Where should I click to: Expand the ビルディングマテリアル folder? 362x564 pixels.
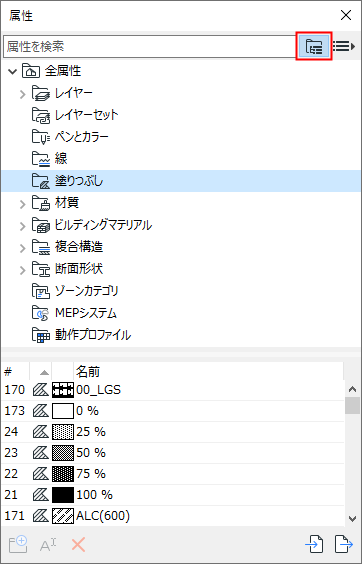(23, 226)
